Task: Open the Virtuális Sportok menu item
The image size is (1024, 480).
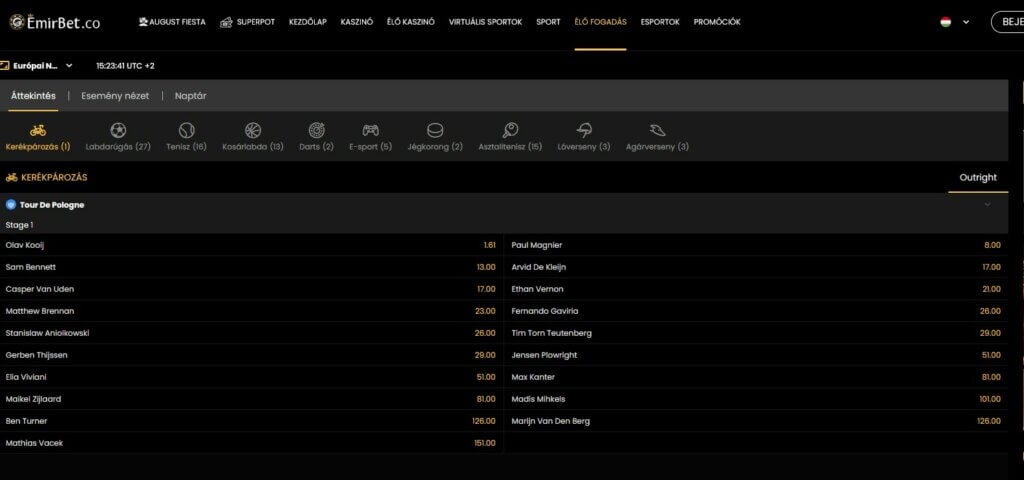Action: pyautogui.click(x=485, y=22)
